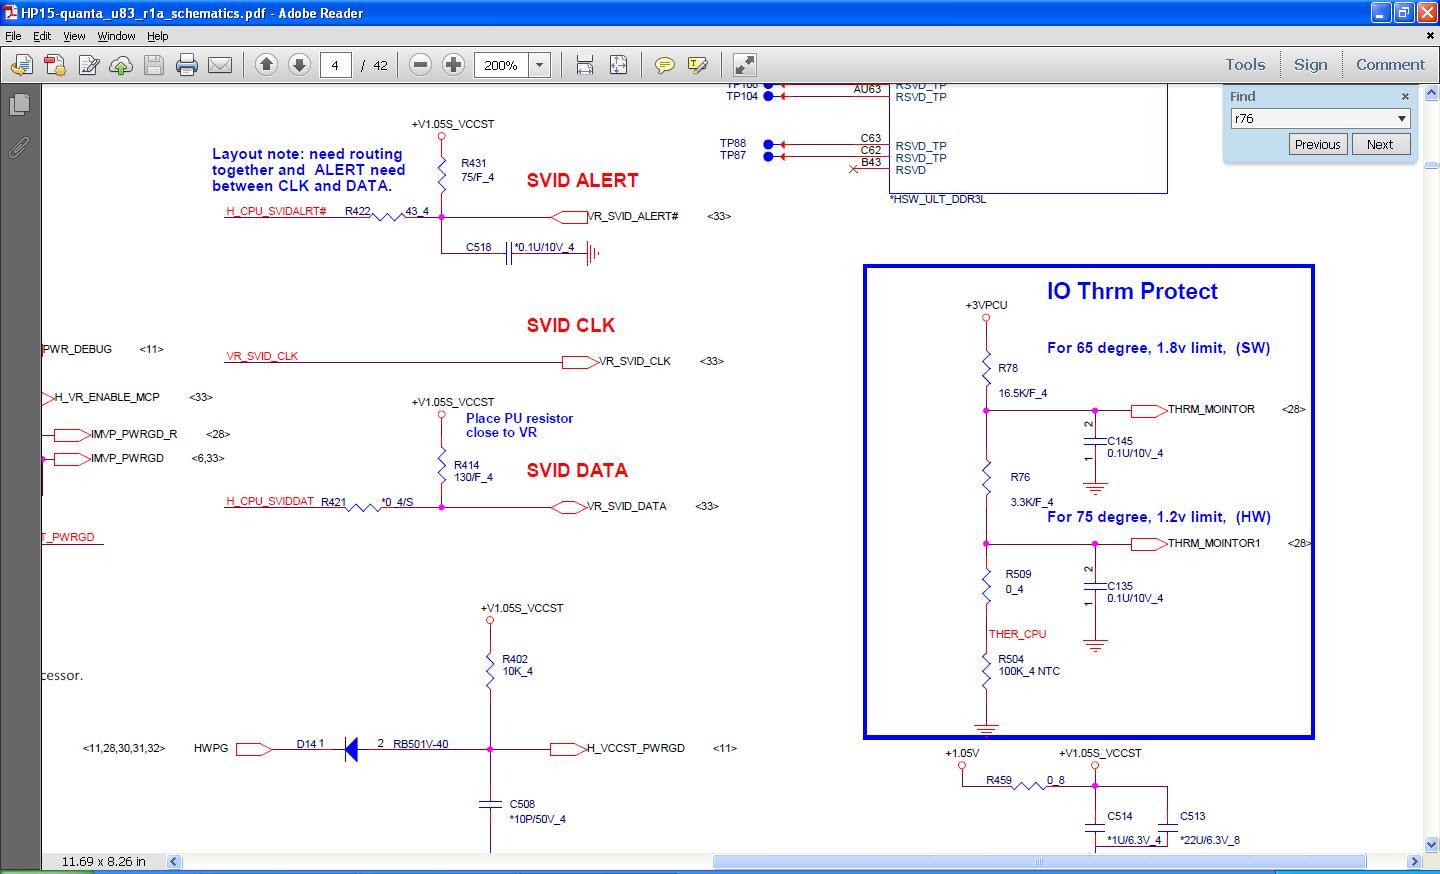Go to next page with down arrow
Viewport: 1440px width, 874px height.
(299, 65)
